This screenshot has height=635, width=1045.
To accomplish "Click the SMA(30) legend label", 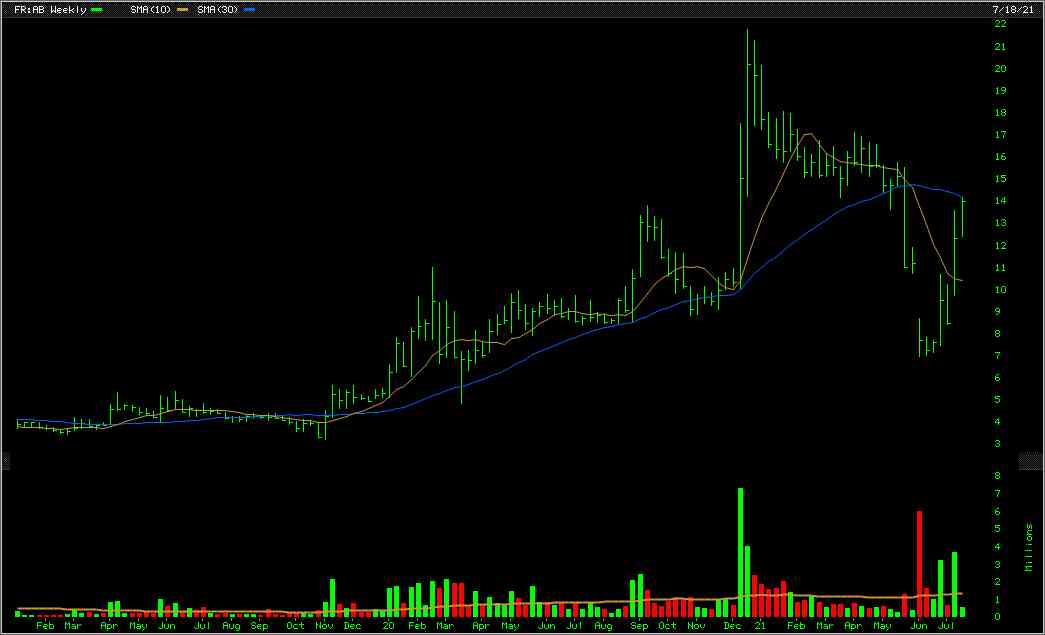I will click(217, 10).
